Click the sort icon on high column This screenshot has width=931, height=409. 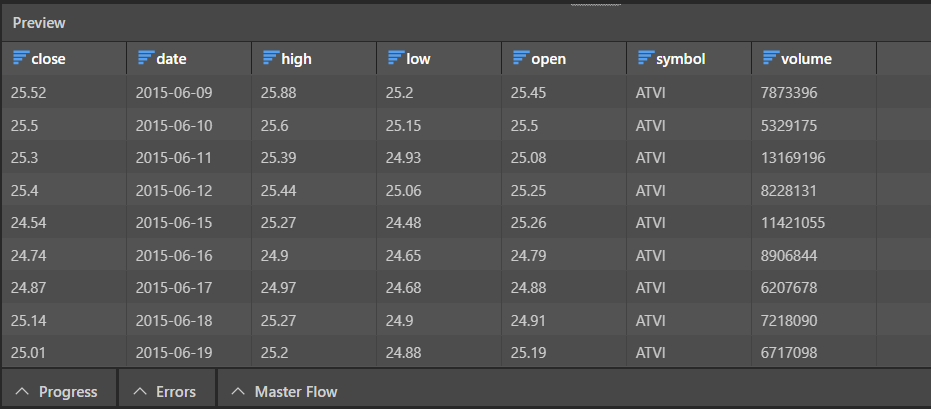click(x=270, y=58)
